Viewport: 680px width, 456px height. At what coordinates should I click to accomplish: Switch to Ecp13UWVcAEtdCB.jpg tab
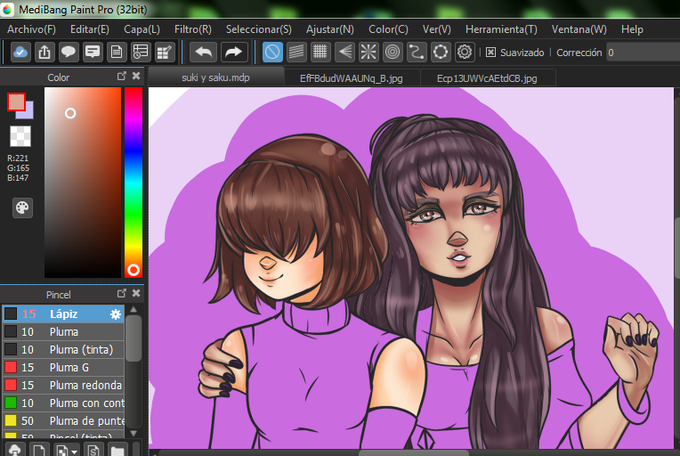point(487,78)
